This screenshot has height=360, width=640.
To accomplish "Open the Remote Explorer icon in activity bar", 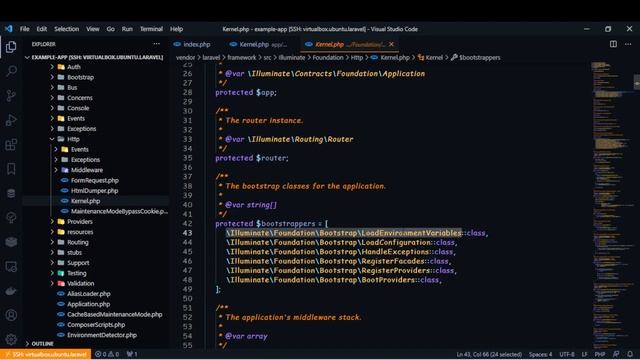I will click(x=11, y=267).
